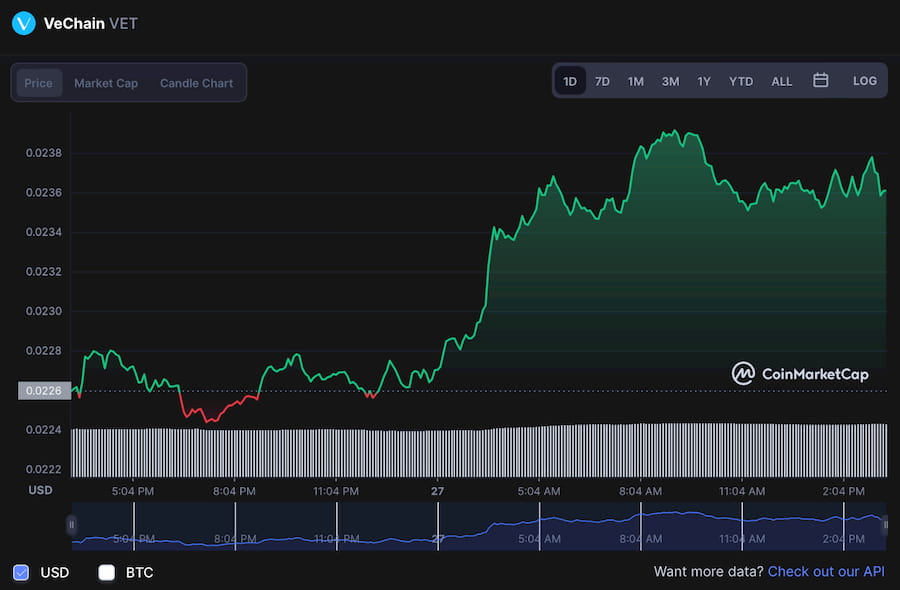The image size is (900, 590).
Task: Switch to the Price tab
Action: click(39, 83)
